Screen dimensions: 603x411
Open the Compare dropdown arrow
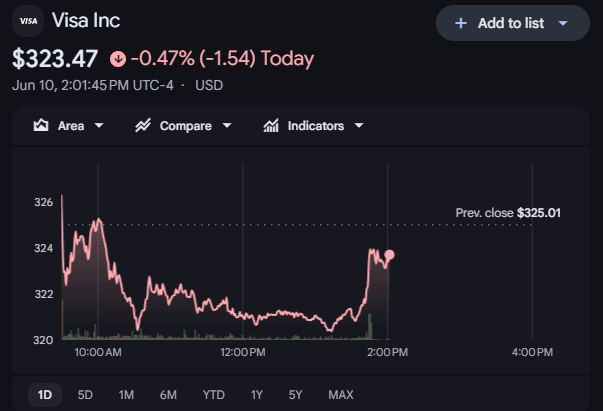227,125
